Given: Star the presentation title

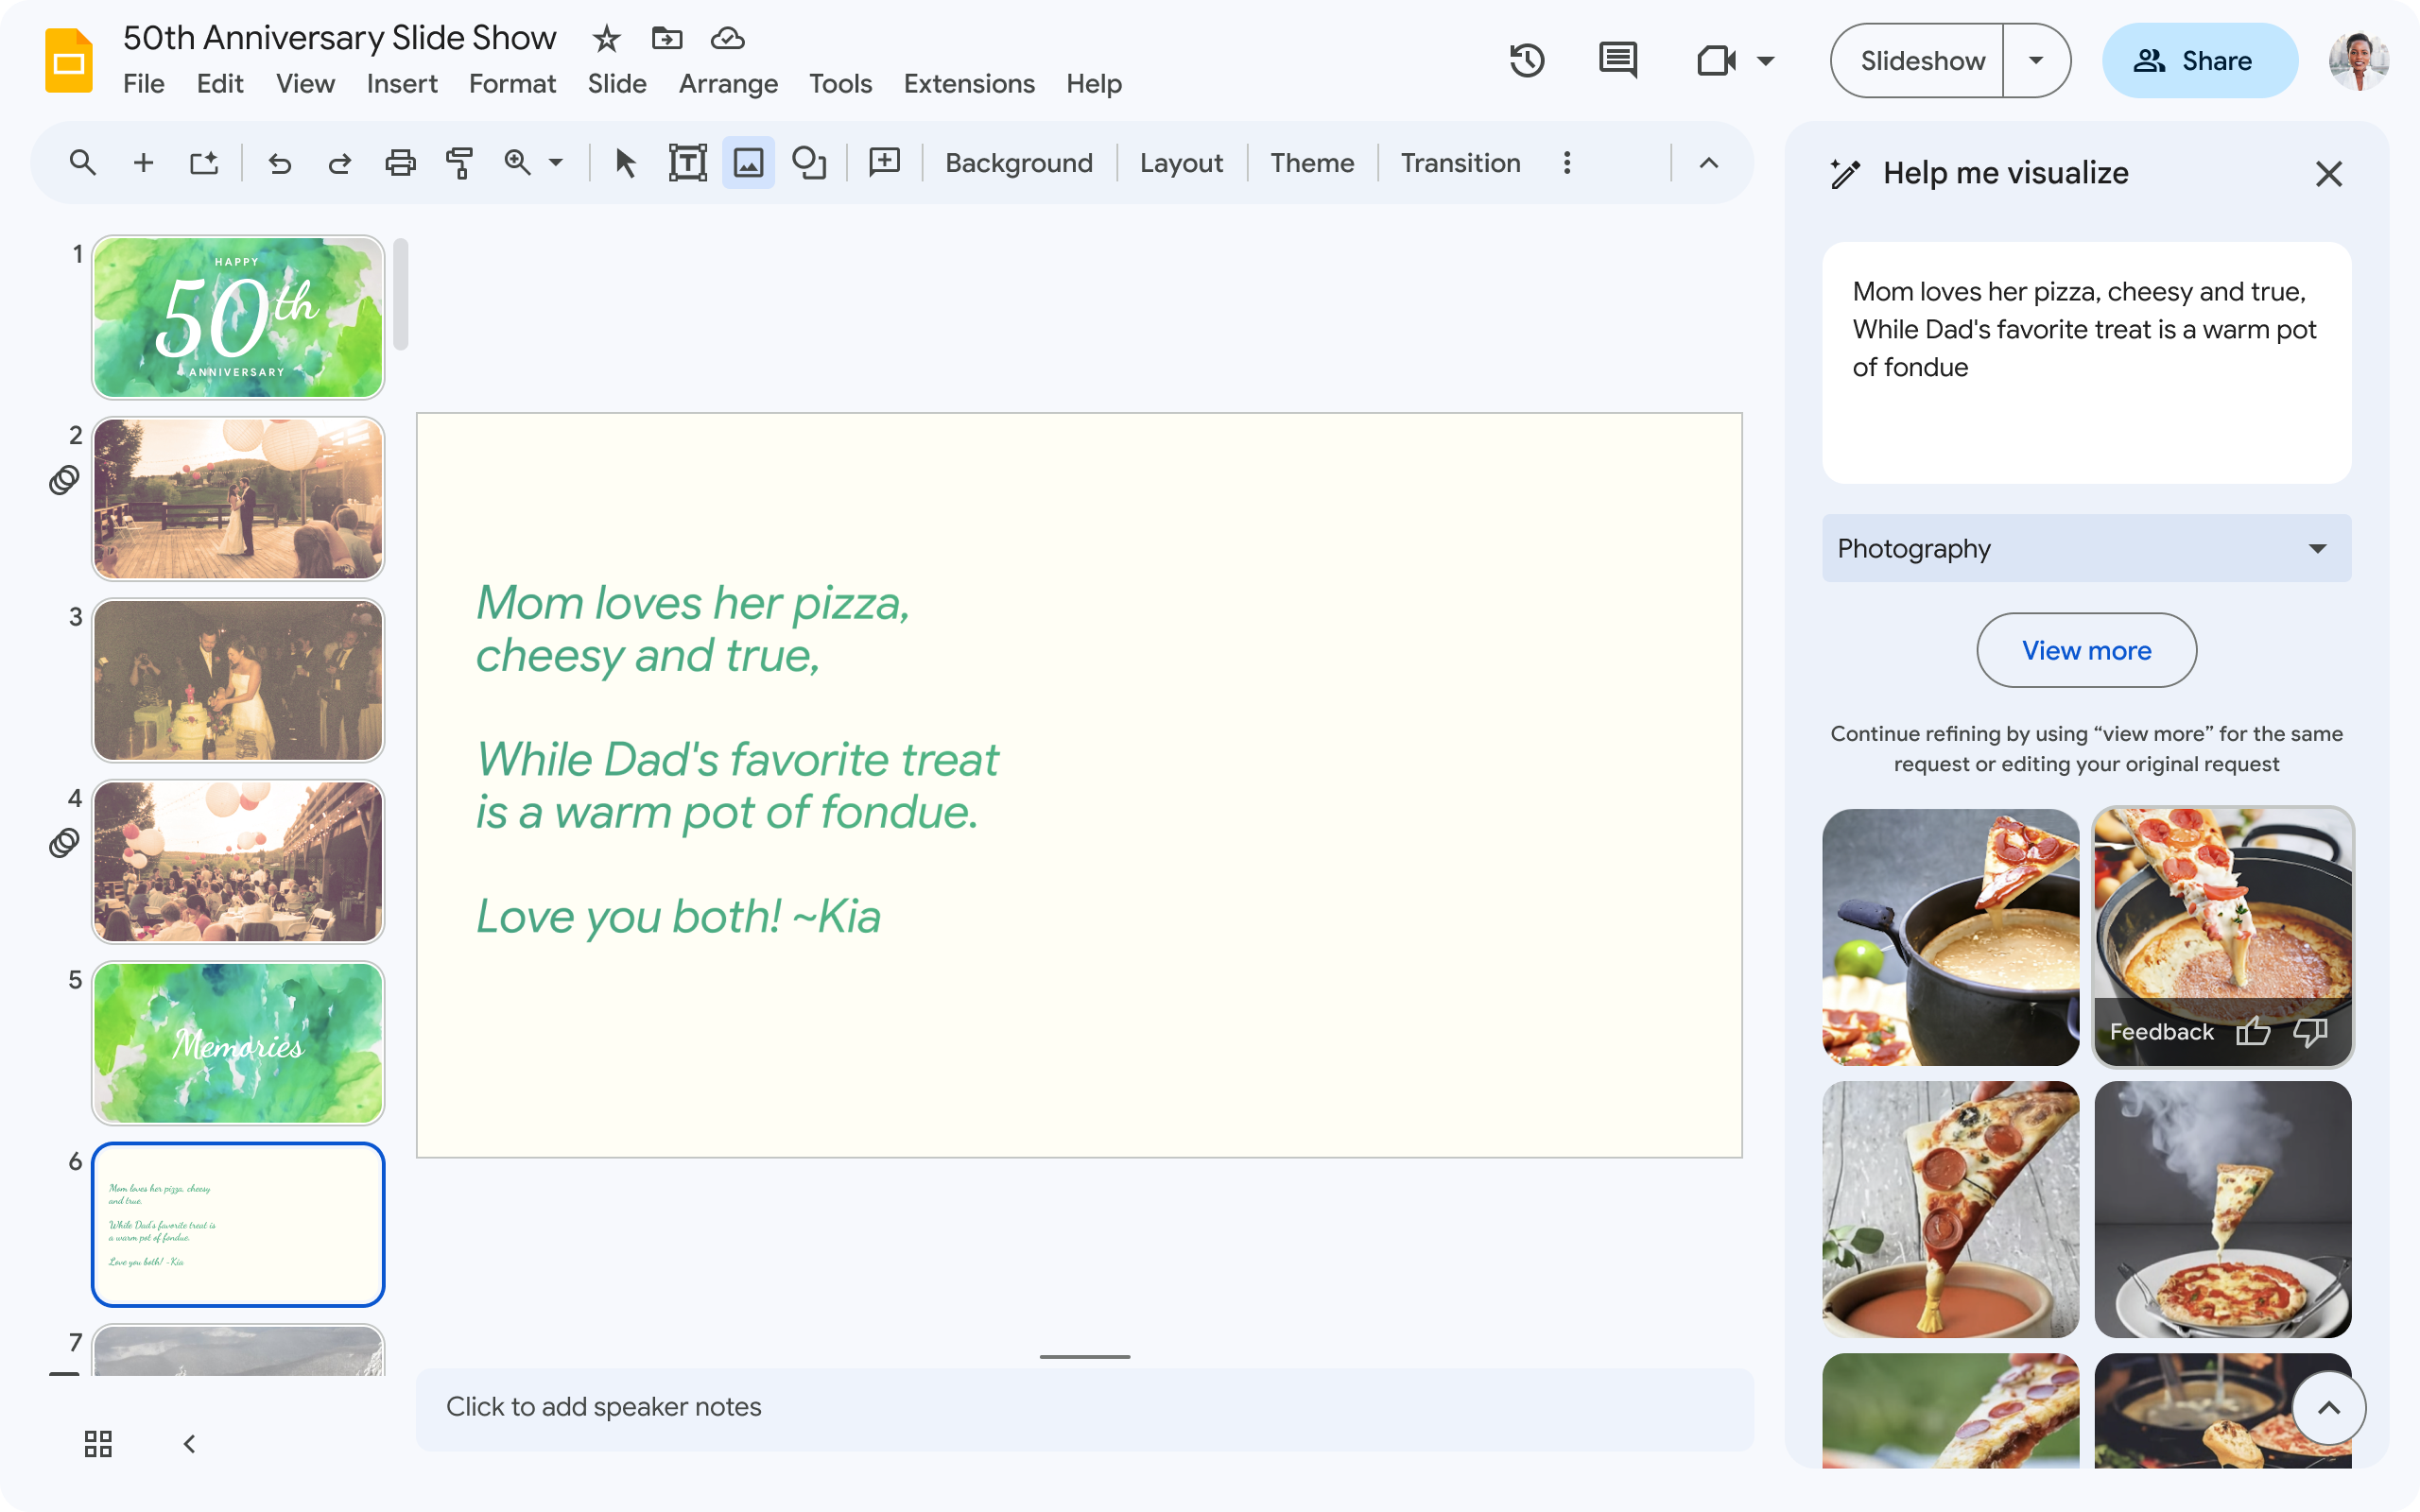Looking at the screenshot, I should [x=606, y=39].
